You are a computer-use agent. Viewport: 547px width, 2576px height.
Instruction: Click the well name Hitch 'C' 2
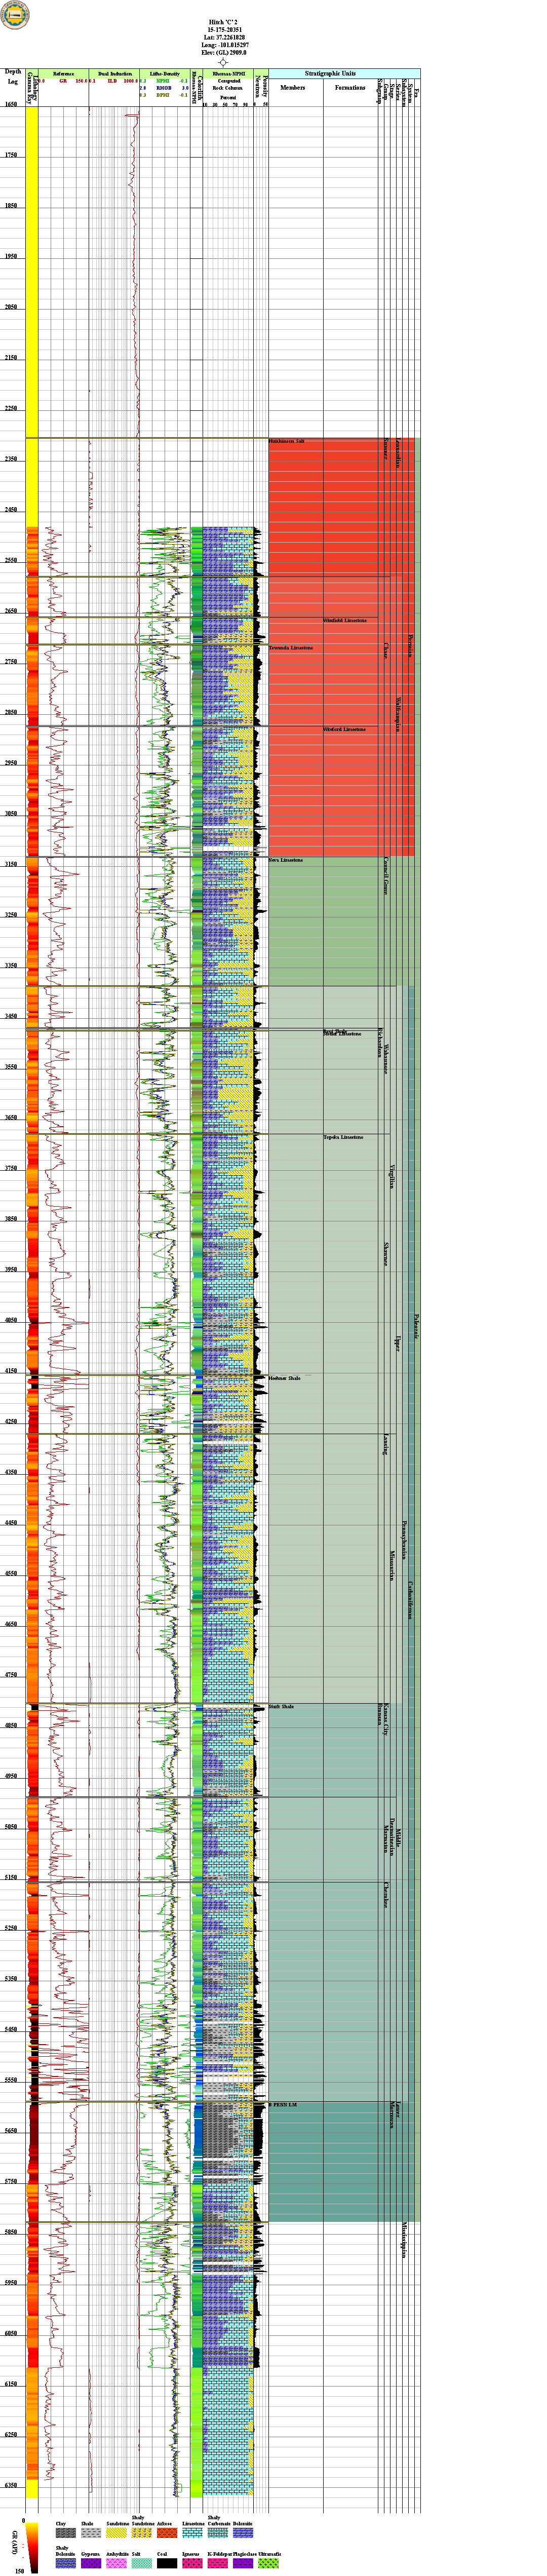pyautogui.click(x=223, y=21)
